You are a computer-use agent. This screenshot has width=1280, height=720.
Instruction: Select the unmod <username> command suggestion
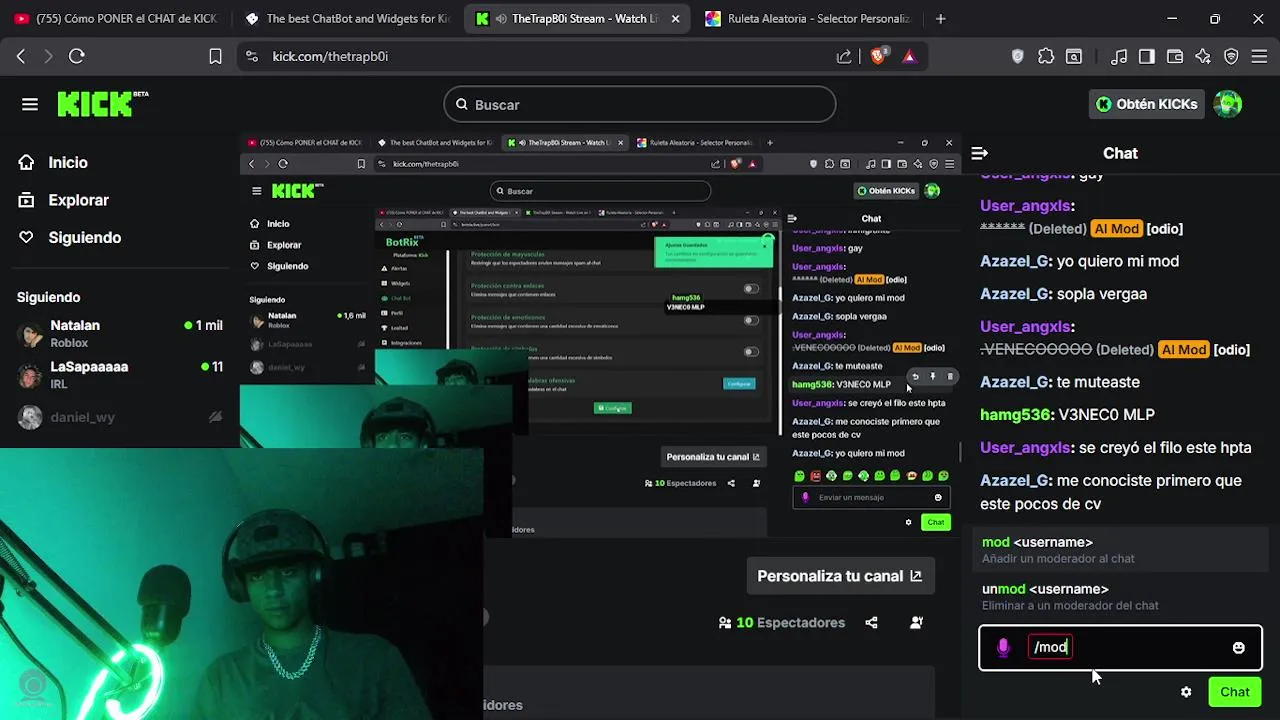tap(1120, 597)
